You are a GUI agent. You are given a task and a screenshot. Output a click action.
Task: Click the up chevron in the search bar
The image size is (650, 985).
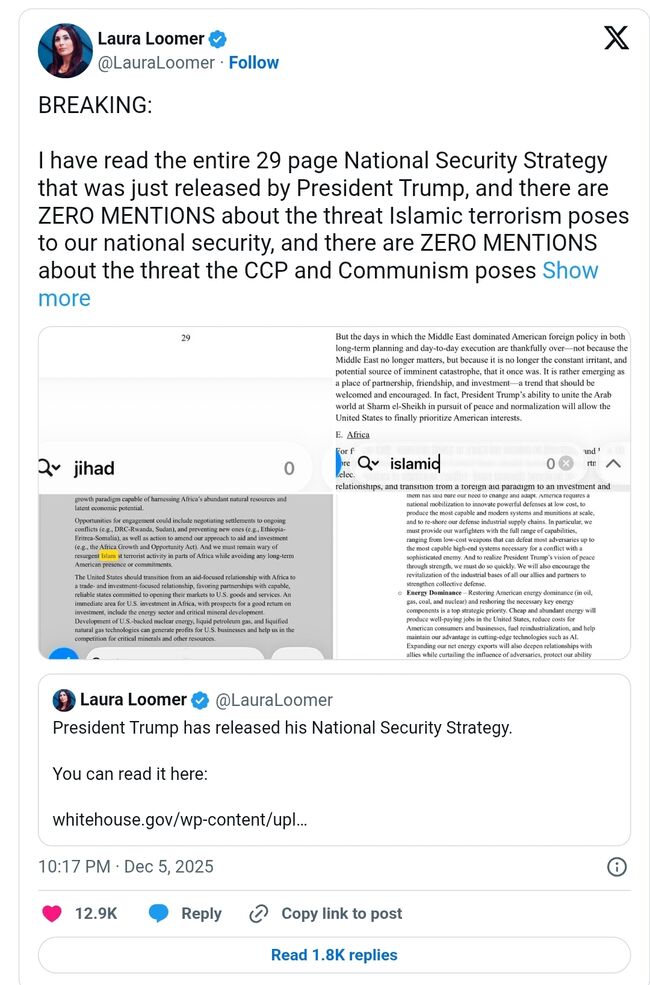pos(613,463)
